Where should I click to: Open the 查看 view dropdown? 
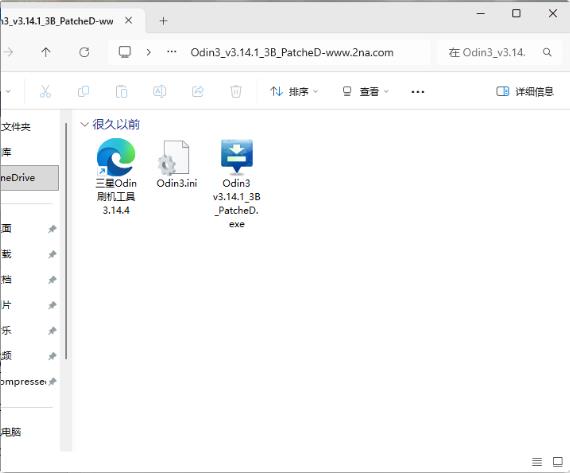pyautogui.click(x=365, y=91)
